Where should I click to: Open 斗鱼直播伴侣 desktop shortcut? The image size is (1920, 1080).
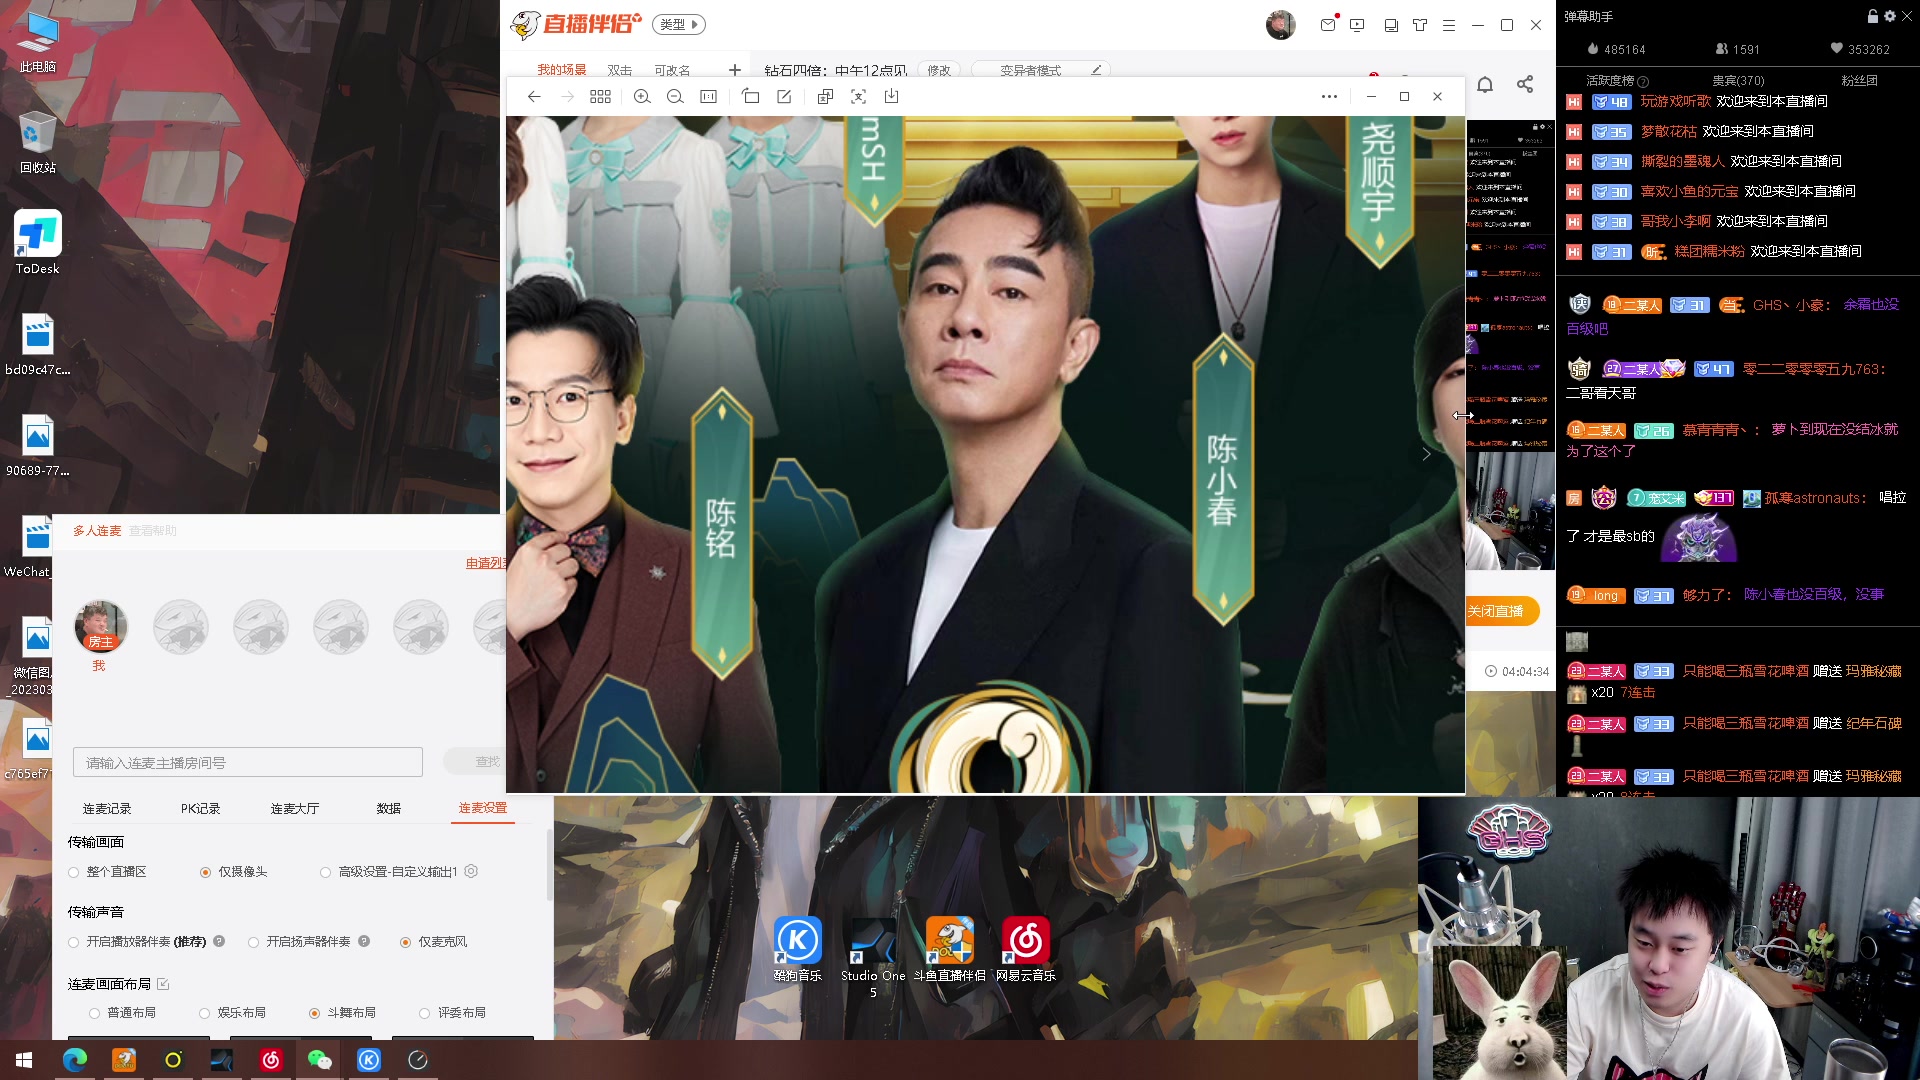click(950, 950)
